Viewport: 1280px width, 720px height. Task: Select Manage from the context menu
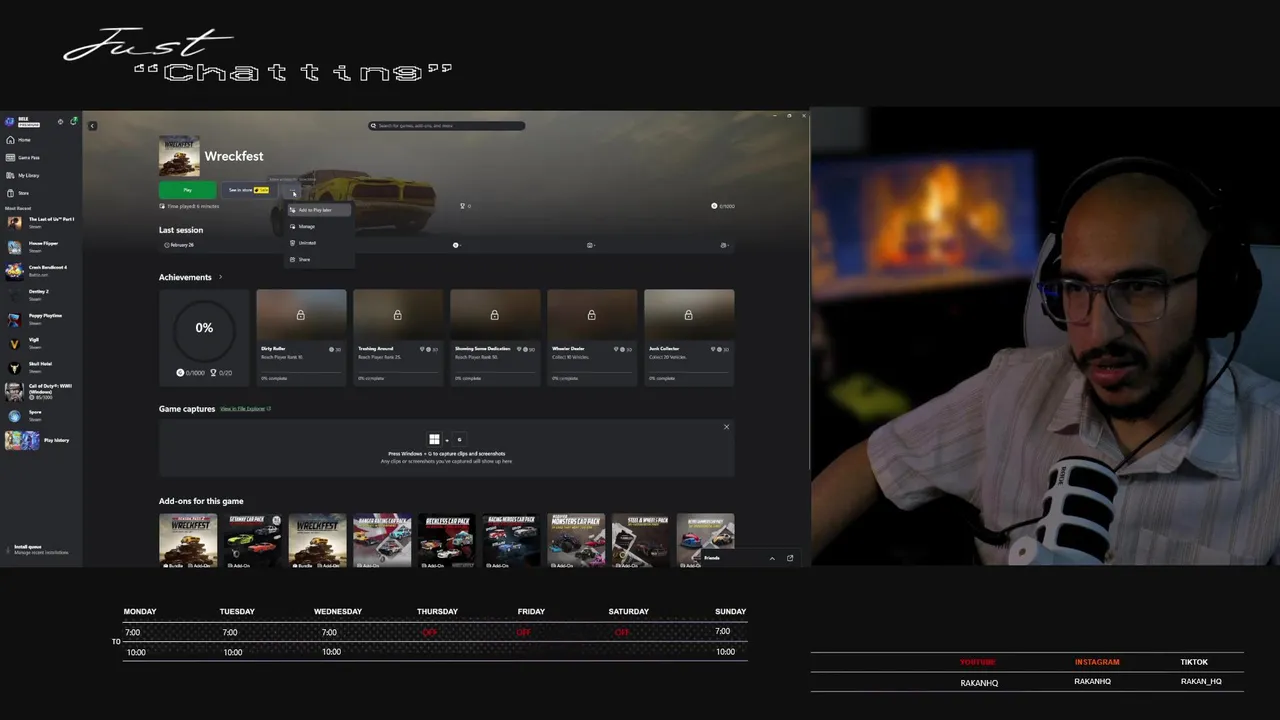pyautogui.click(x=318, y=227)
